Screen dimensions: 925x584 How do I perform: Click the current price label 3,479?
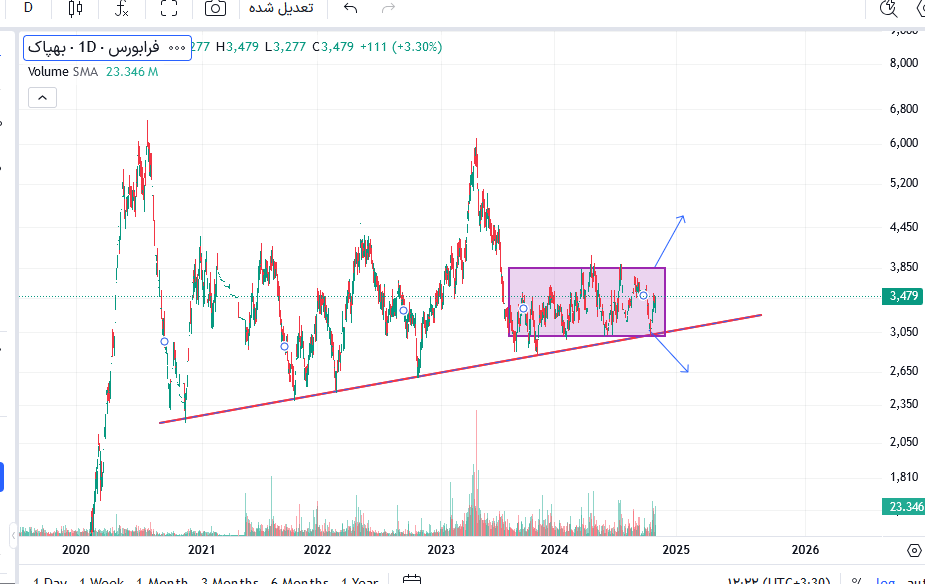tap(903, 296)
